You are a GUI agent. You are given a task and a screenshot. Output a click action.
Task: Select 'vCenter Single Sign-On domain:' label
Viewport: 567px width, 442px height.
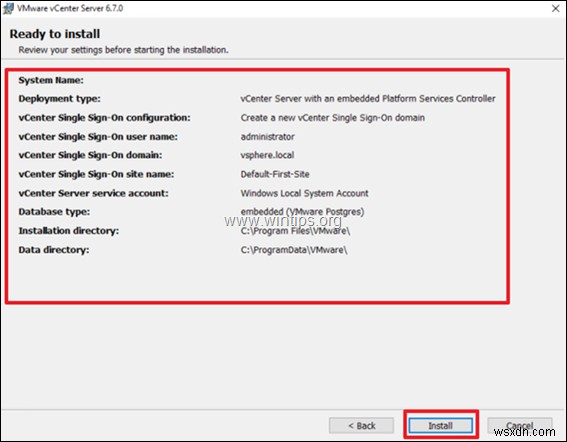[x=90, y=155]
